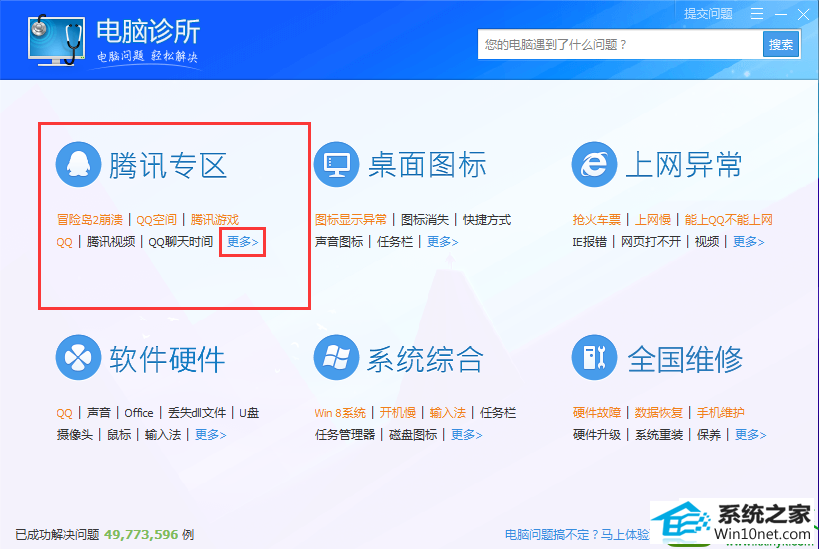Click the 桌面图标 monitor icon

click(336, 165)
